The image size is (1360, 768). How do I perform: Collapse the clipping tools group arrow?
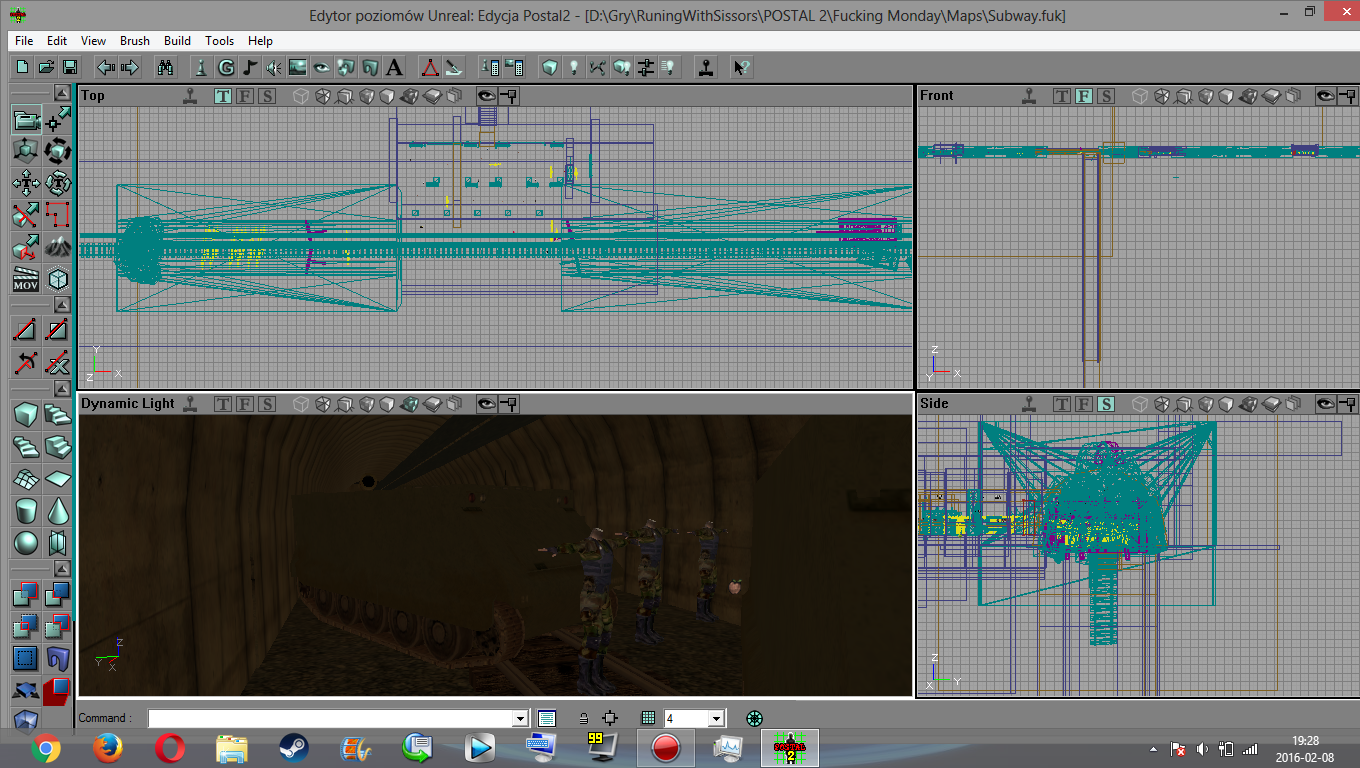[x=62, y=305]
